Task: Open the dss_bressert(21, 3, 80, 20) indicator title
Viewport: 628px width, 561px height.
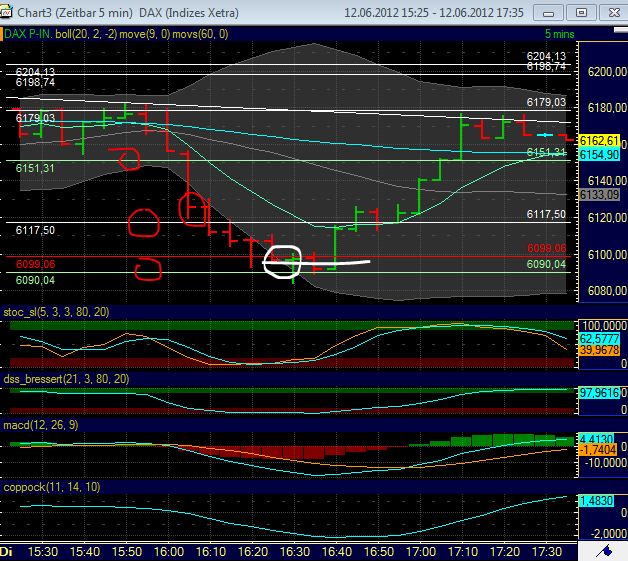Action: (x=66, y=379)
